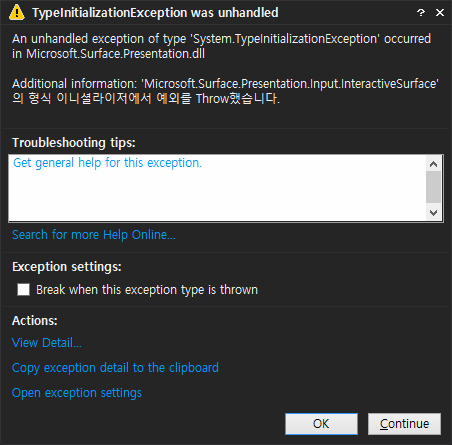452x445 pixels.
Task: Click the yellow warning triangle icon
Action: pyautogui.click(x=16, y=12)
